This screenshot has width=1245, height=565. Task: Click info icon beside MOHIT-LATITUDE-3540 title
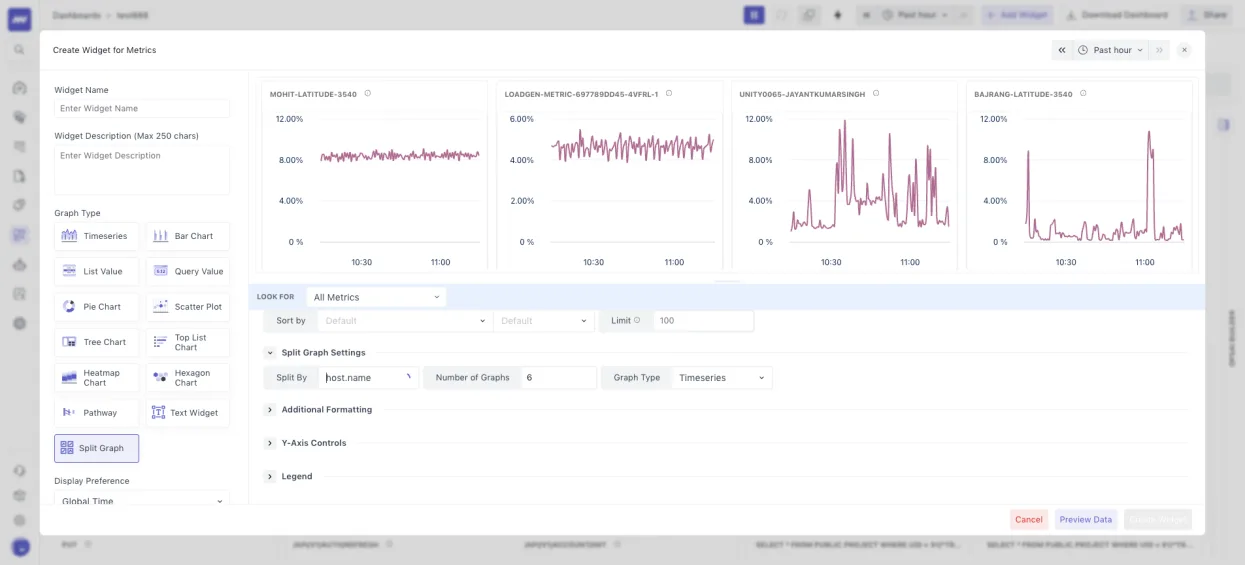coord(368,94)
